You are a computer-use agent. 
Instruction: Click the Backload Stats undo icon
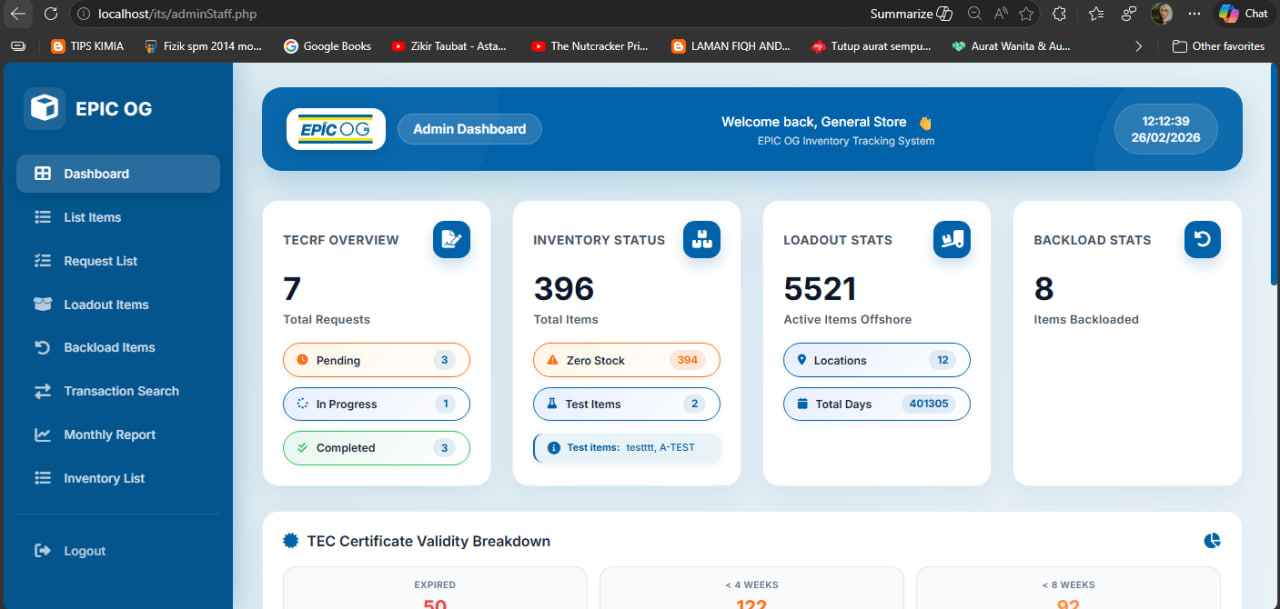point(1202,239)
